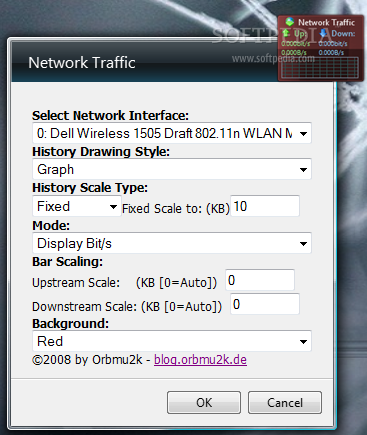Click the 'Network Traffic' dialog title text
The width and height of the screenshot is (367, 435).
[82, 63]
